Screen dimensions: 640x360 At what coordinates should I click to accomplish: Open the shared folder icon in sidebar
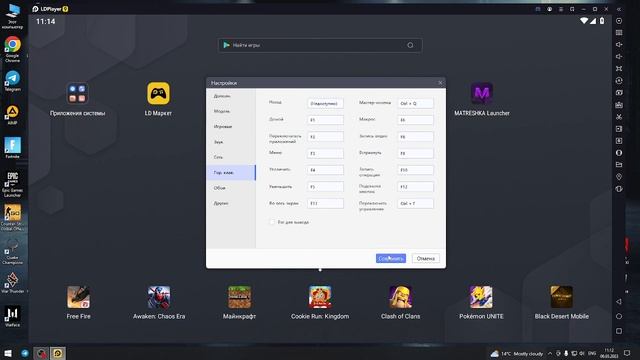pos(619,164)
